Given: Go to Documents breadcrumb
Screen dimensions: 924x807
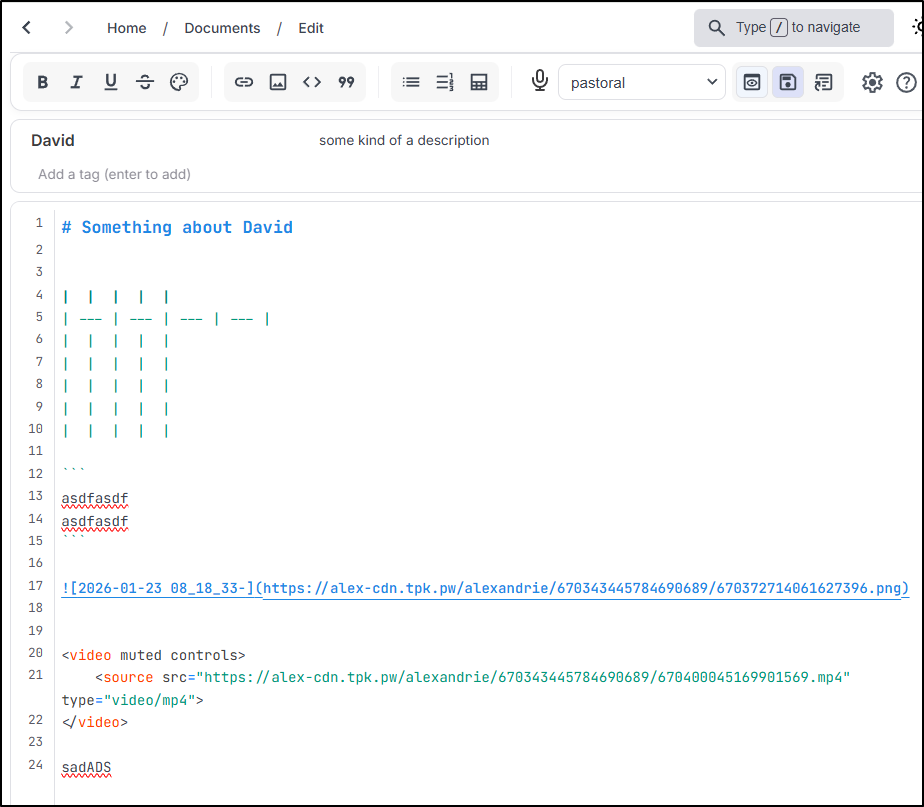Looking at the screenshot, I should coord(222,28).
